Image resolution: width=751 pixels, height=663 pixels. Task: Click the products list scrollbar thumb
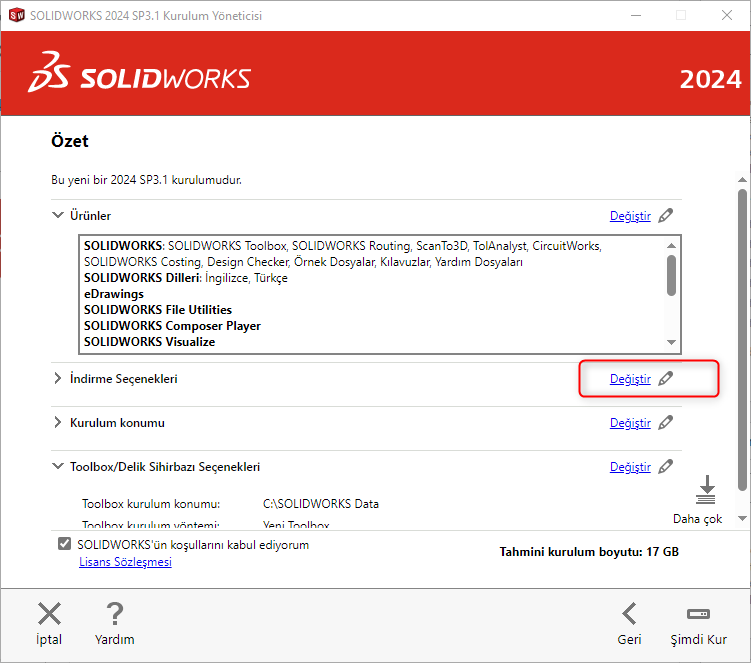(671, 275)
